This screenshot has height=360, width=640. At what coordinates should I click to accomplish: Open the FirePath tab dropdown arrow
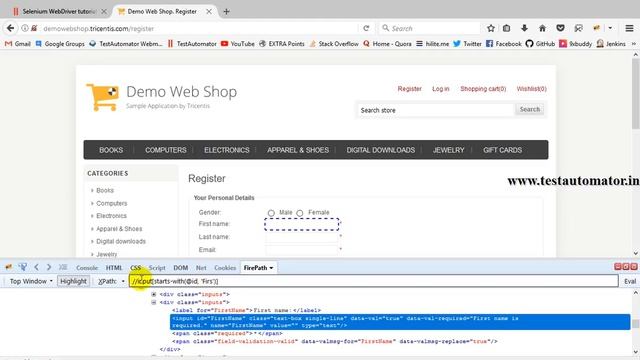(x=271, y=268)
